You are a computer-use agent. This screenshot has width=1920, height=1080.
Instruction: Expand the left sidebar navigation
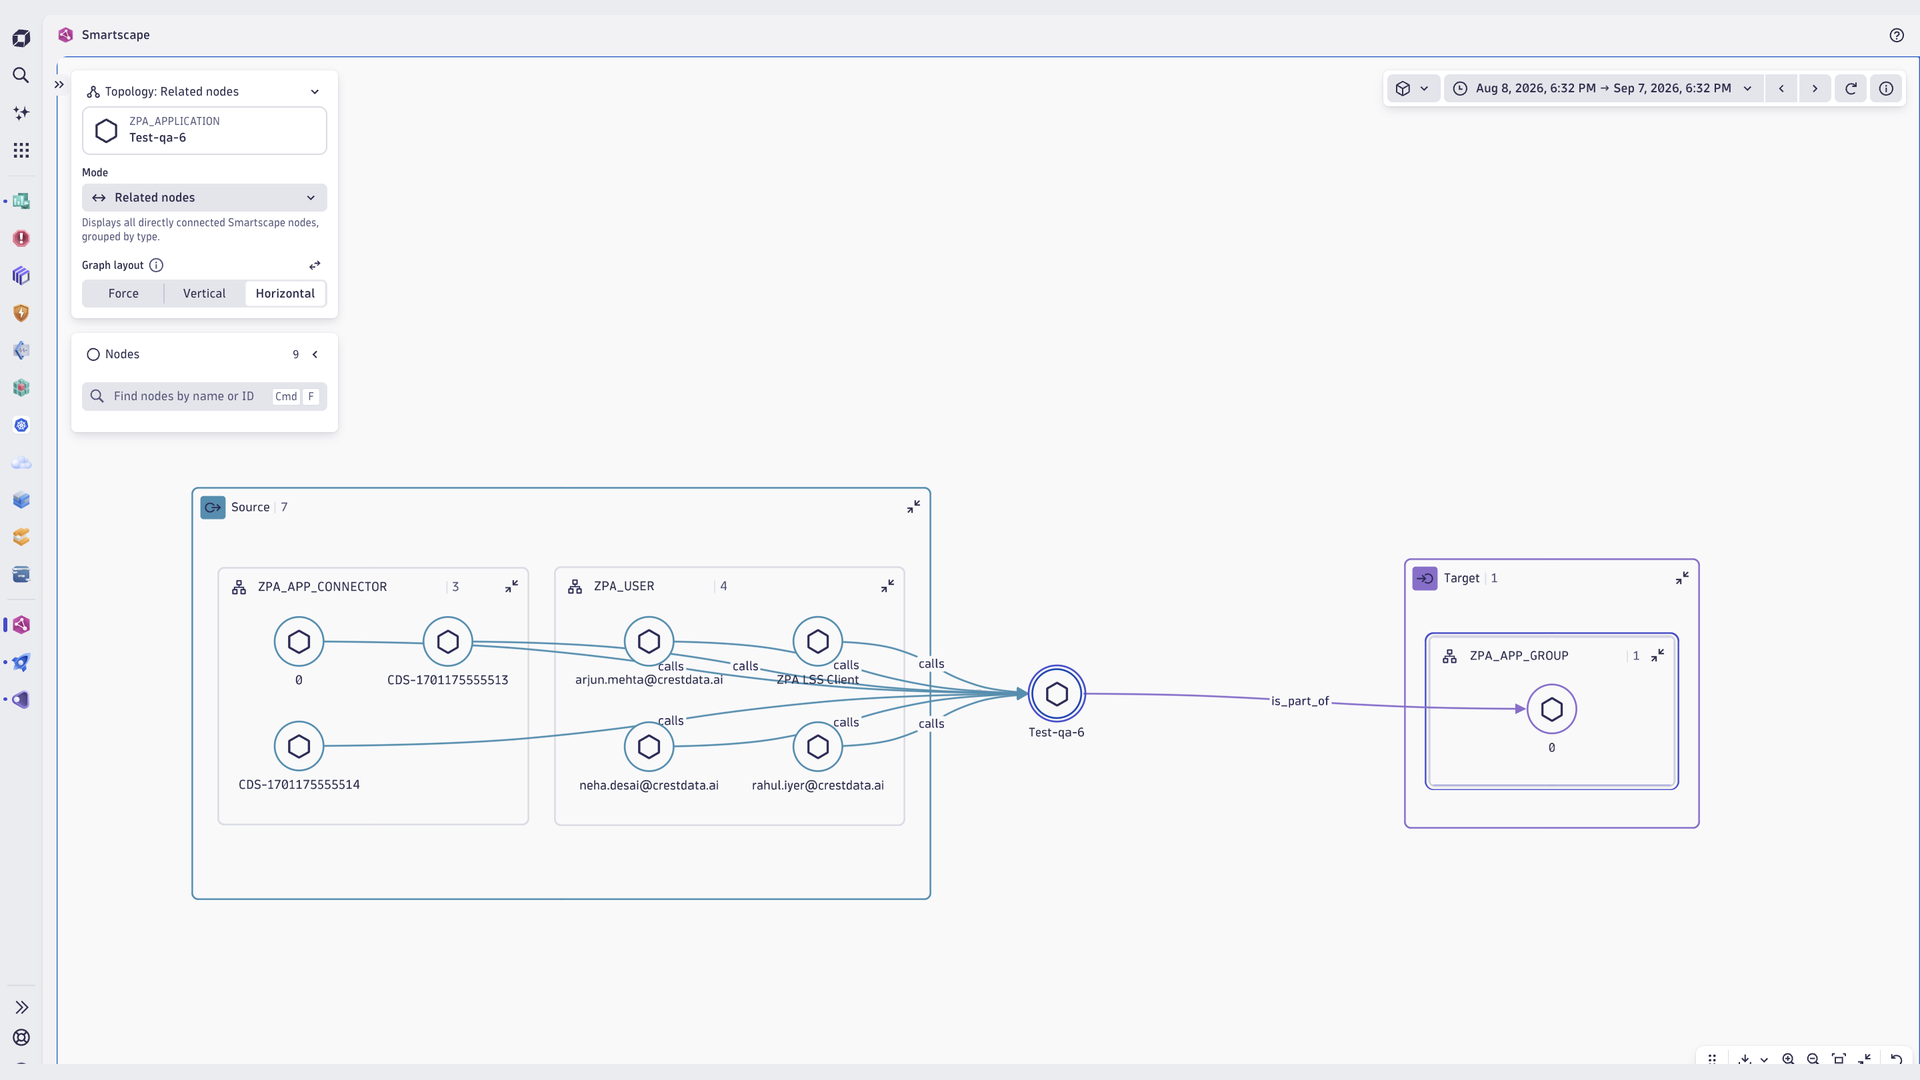pyautogui.click(x=21, y=1007)
